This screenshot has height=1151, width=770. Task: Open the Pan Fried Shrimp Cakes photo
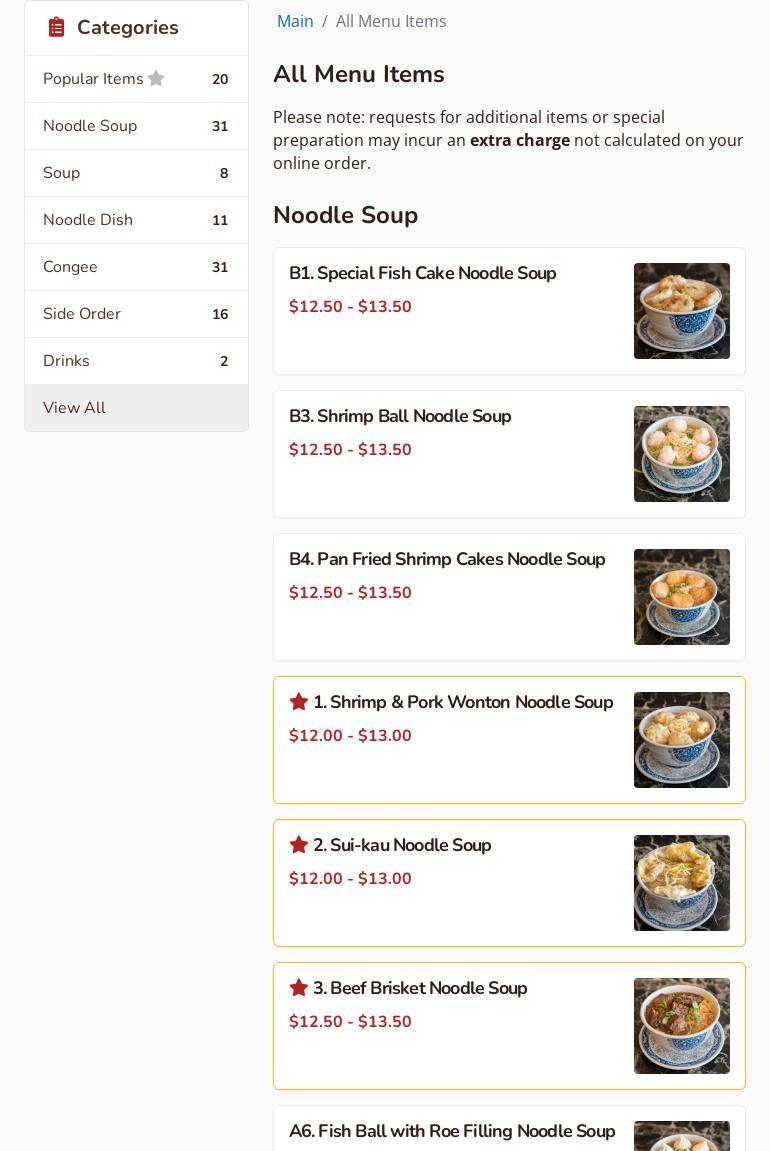(681, 597)
